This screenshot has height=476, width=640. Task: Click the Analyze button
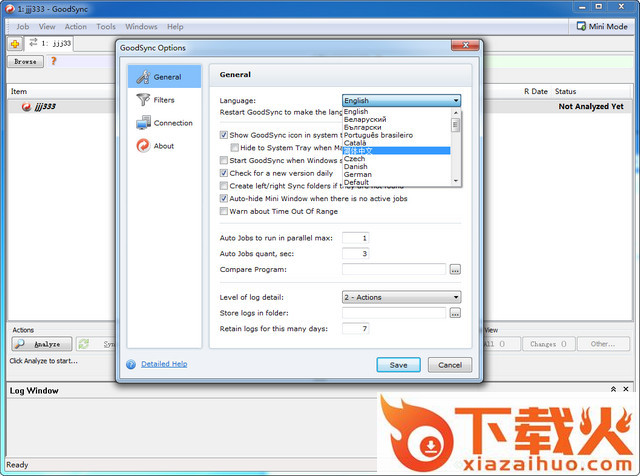(x=42, y=344)
